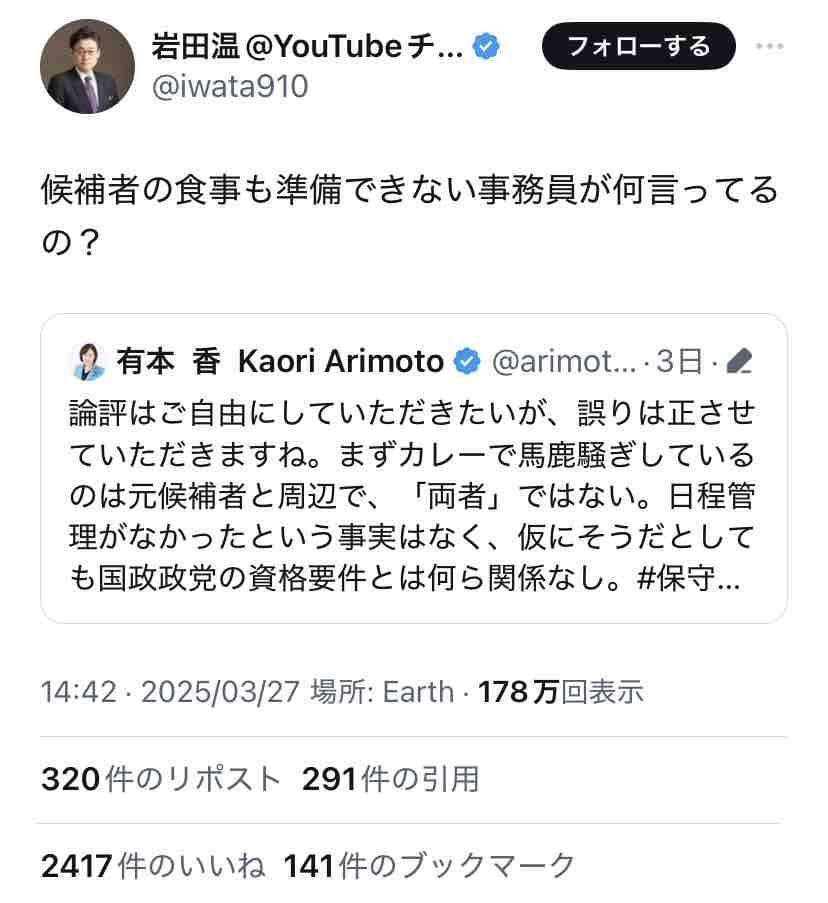The height and width of the screenshot is (903, 828).
Task: Open Kaori Arimoto's small avatar in quoted post
Action: (x=88, y=361)
